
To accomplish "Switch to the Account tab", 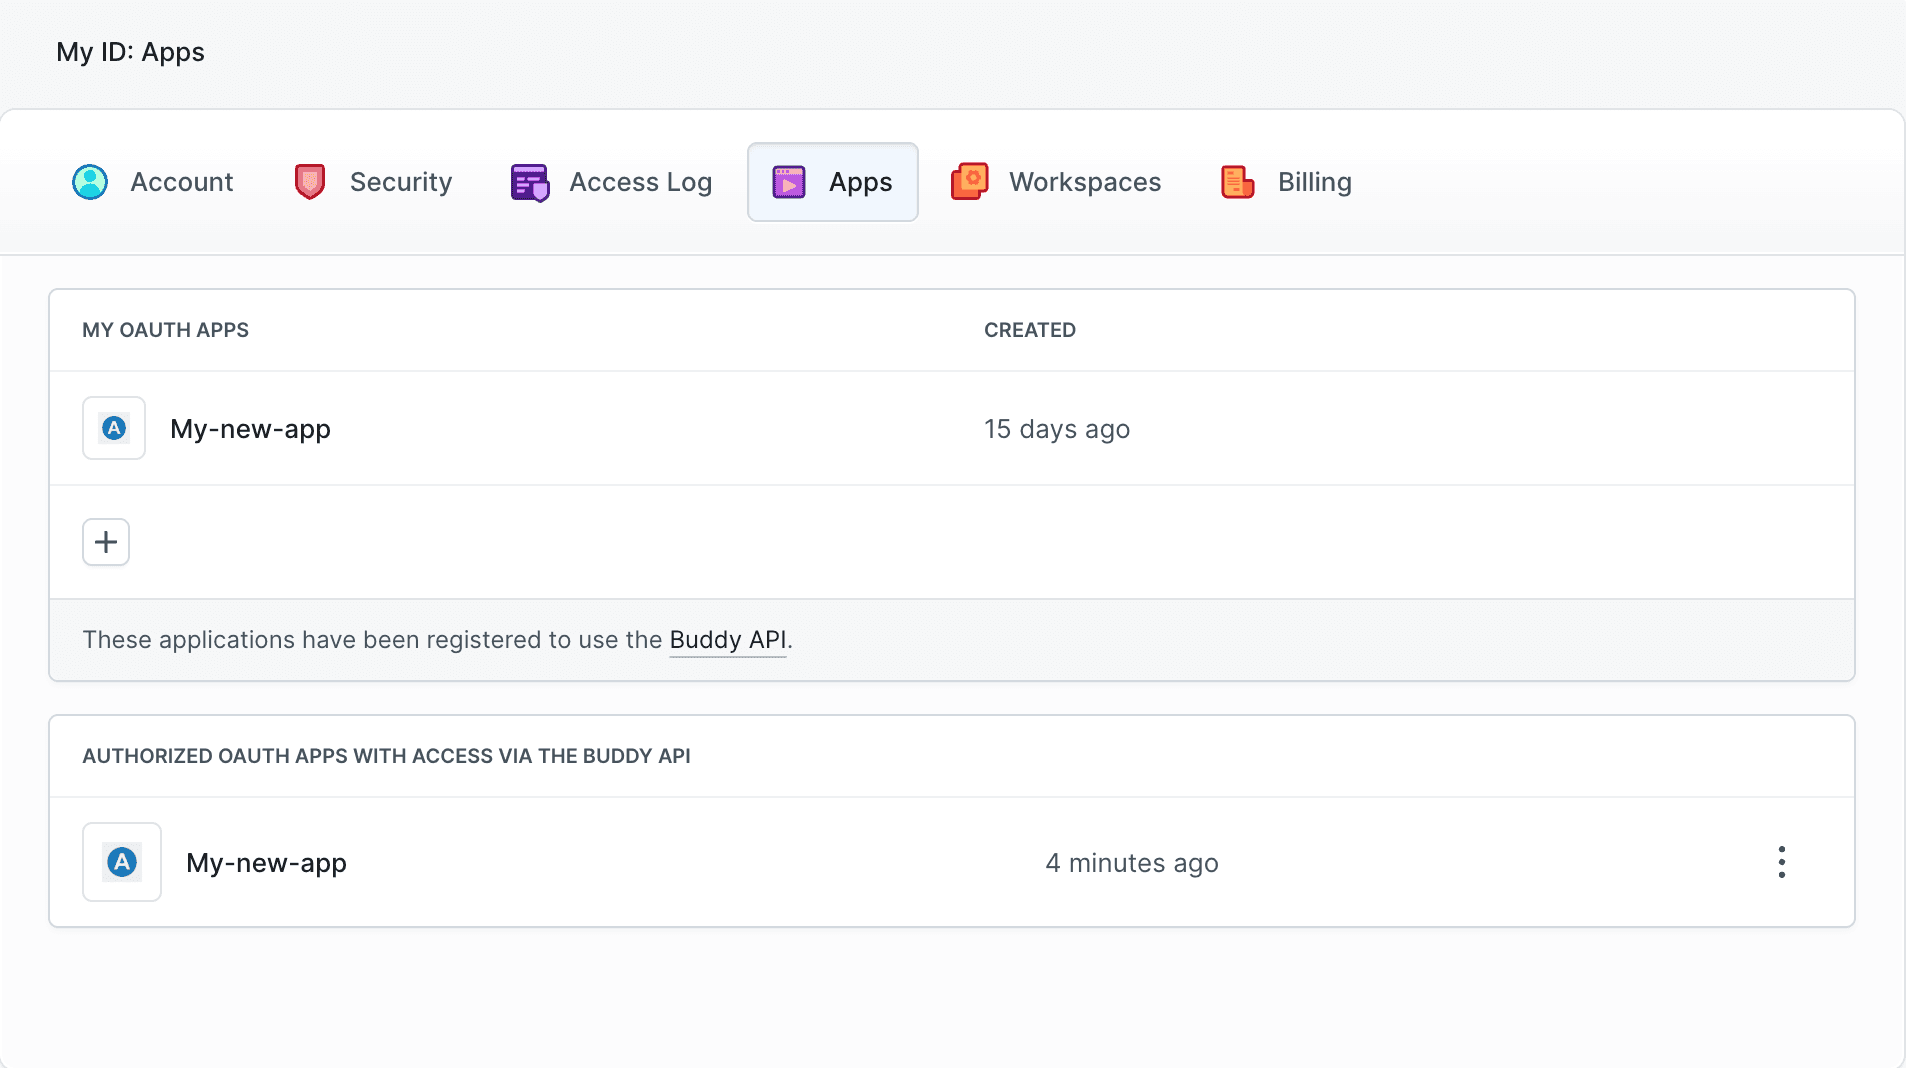I will click(181, 181).
